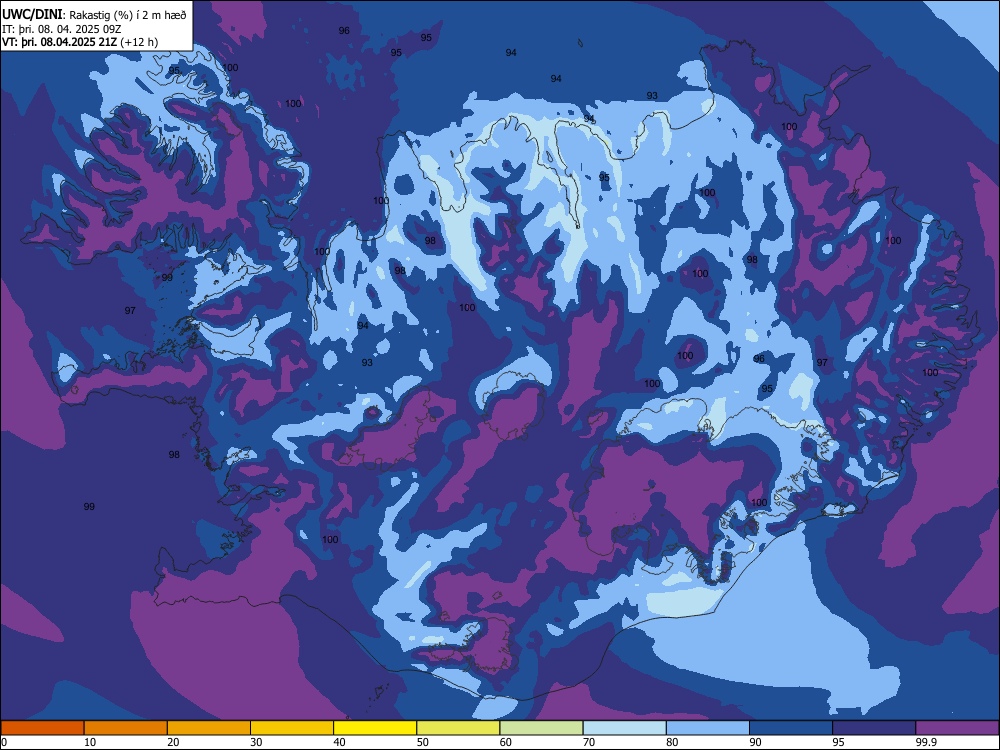This screenshot has width=1000, height=750.
Task: Select the medium blue 90–95 legend swatch
Action: tap(791, 728)
